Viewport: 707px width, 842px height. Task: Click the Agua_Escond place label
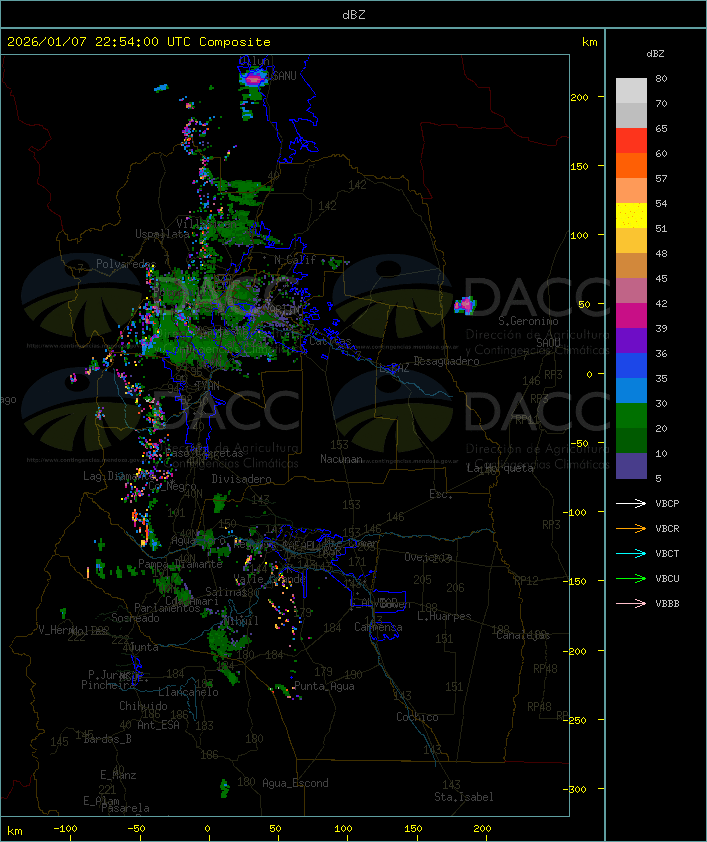(295, 783)
